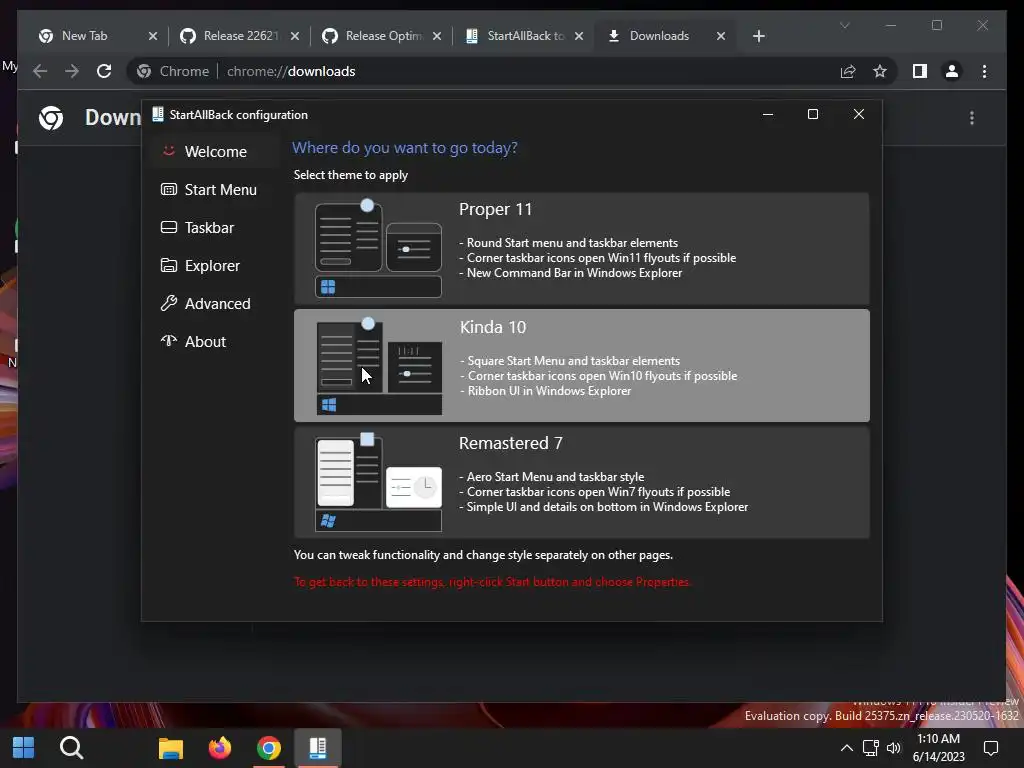Open the Windows Start button

click(x=24, y=747)
